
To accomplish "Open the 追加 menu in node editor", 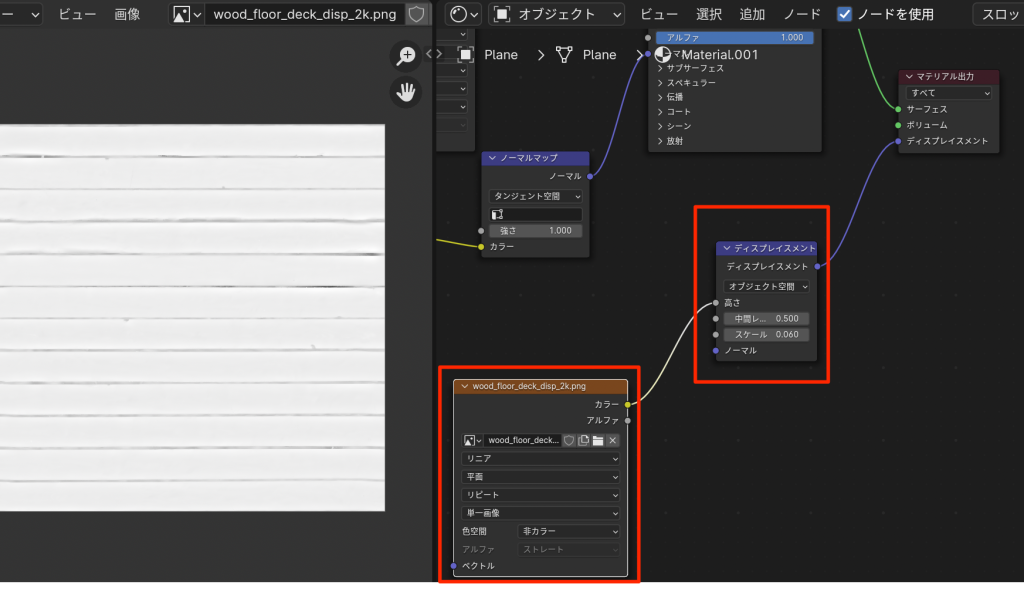I will [x=752, y=14].
